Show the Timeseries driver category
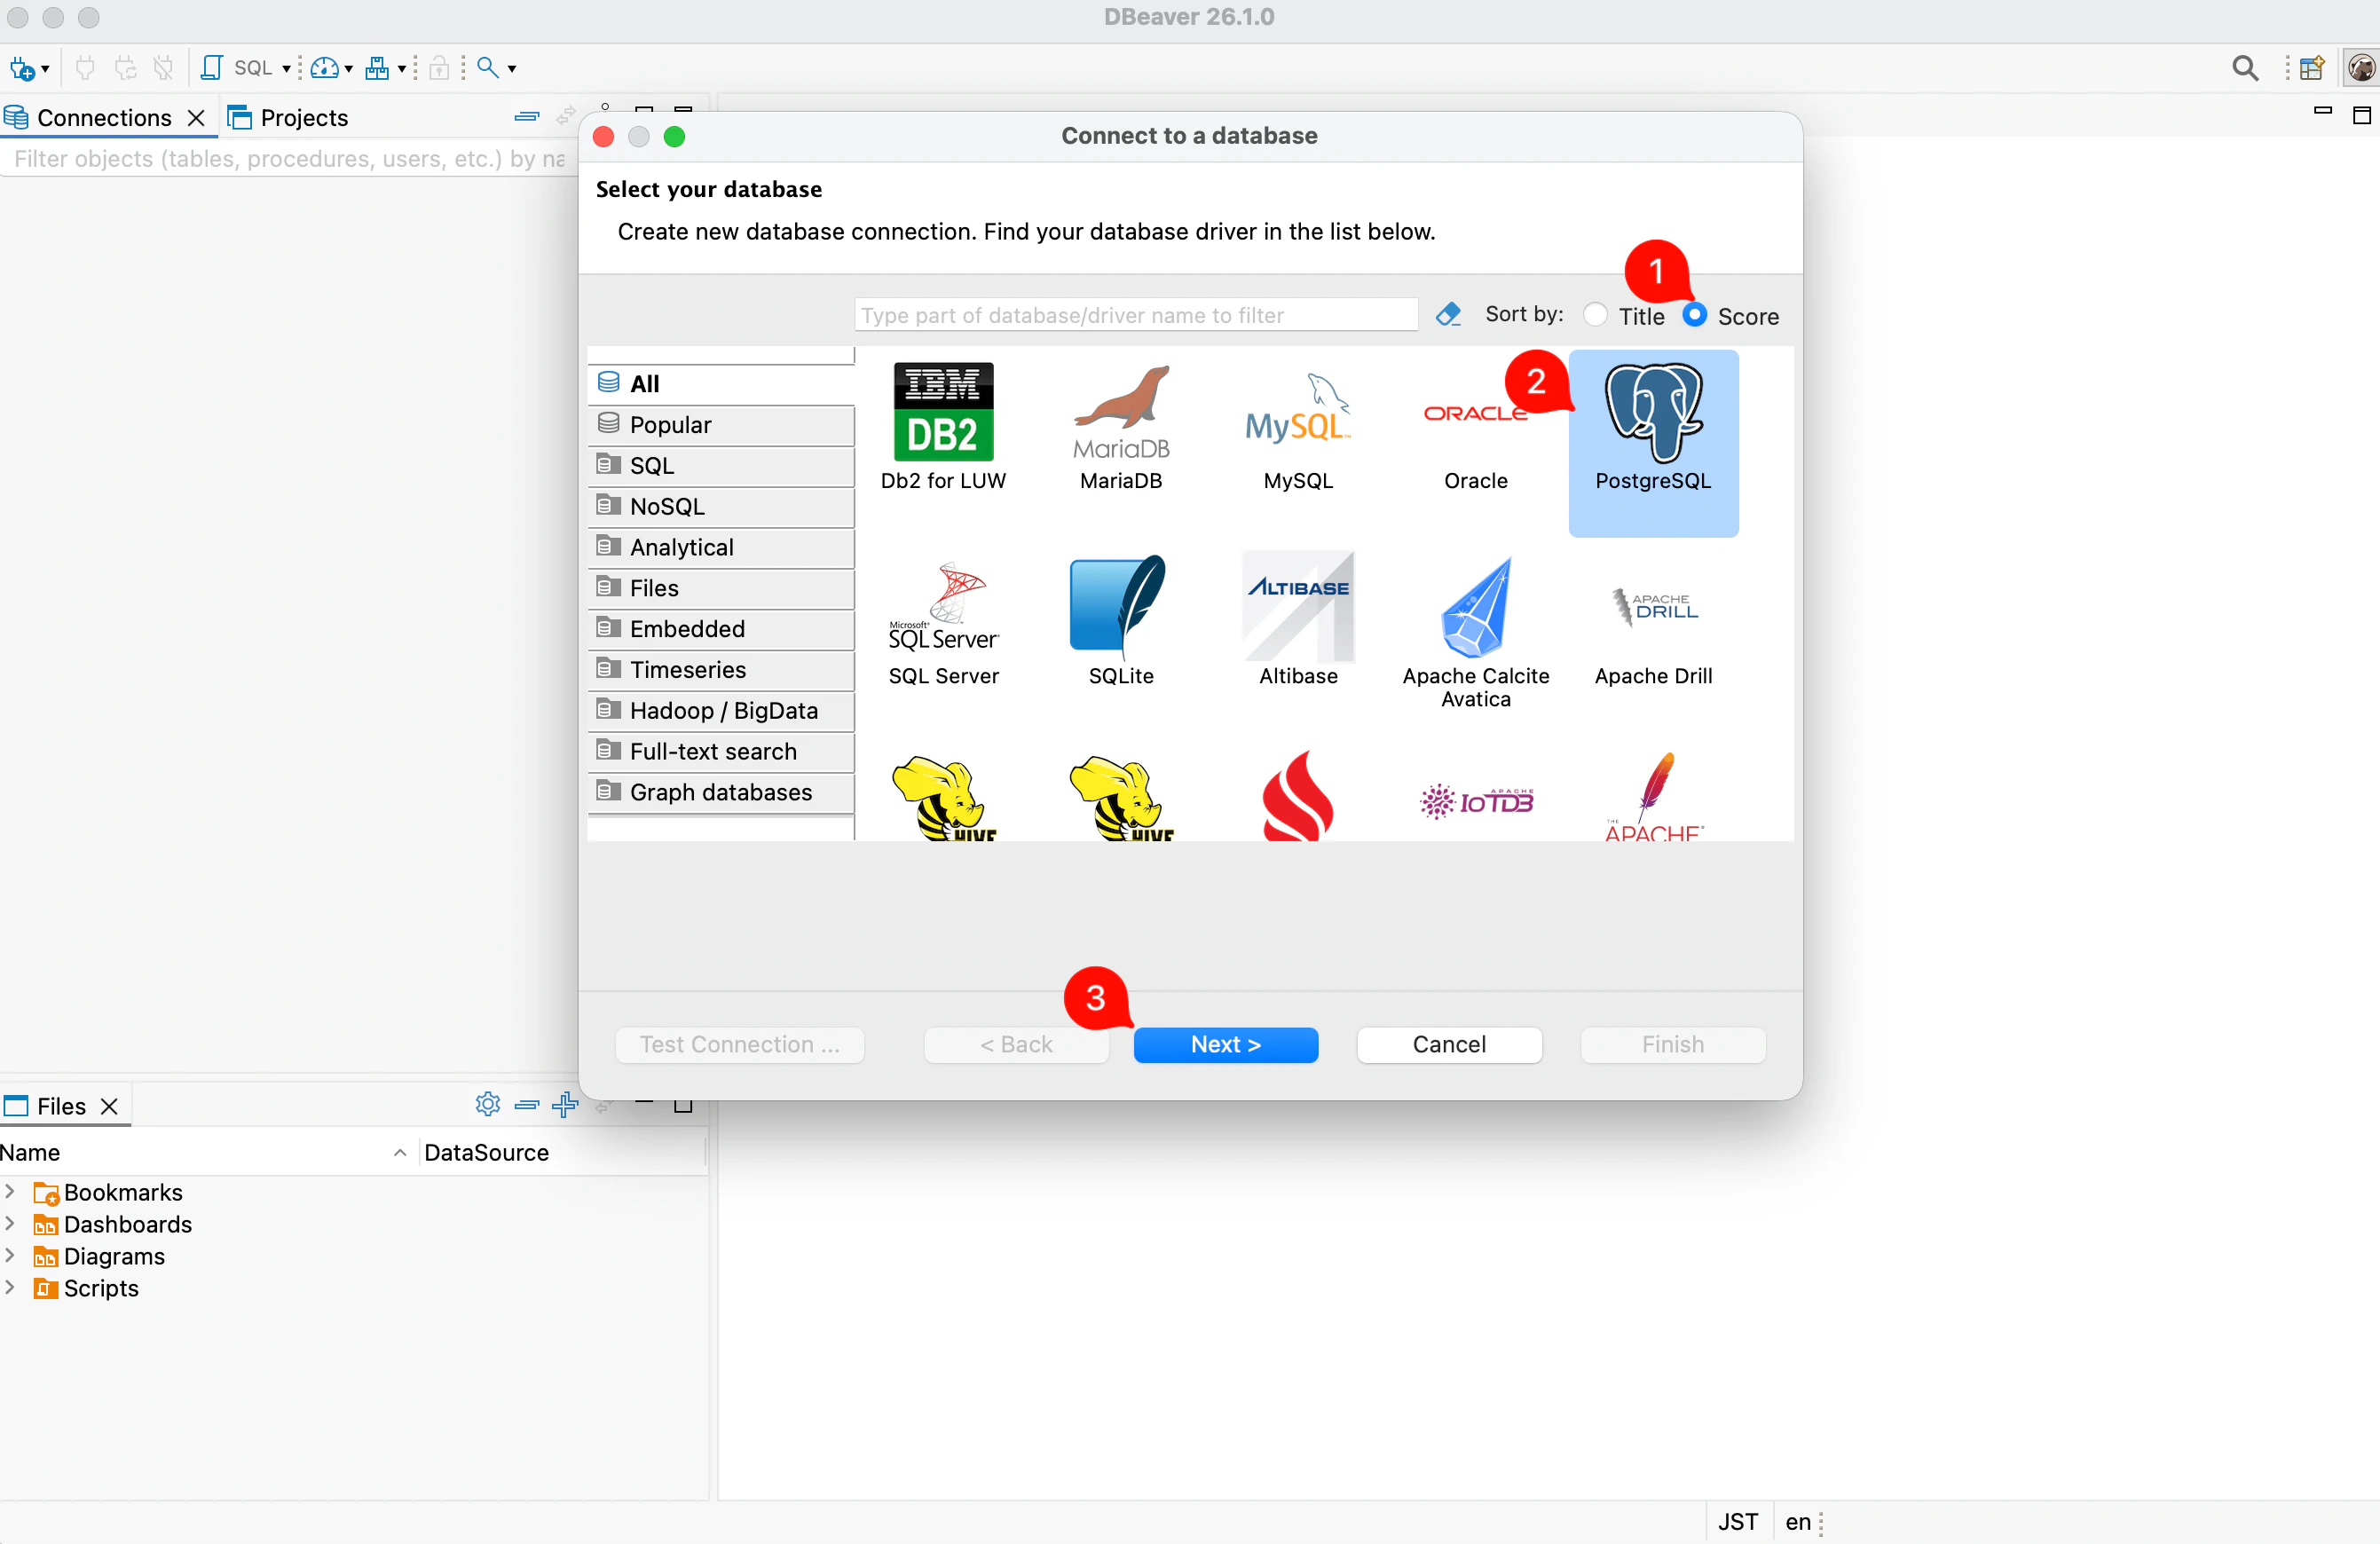 click(x=721, y=670)
